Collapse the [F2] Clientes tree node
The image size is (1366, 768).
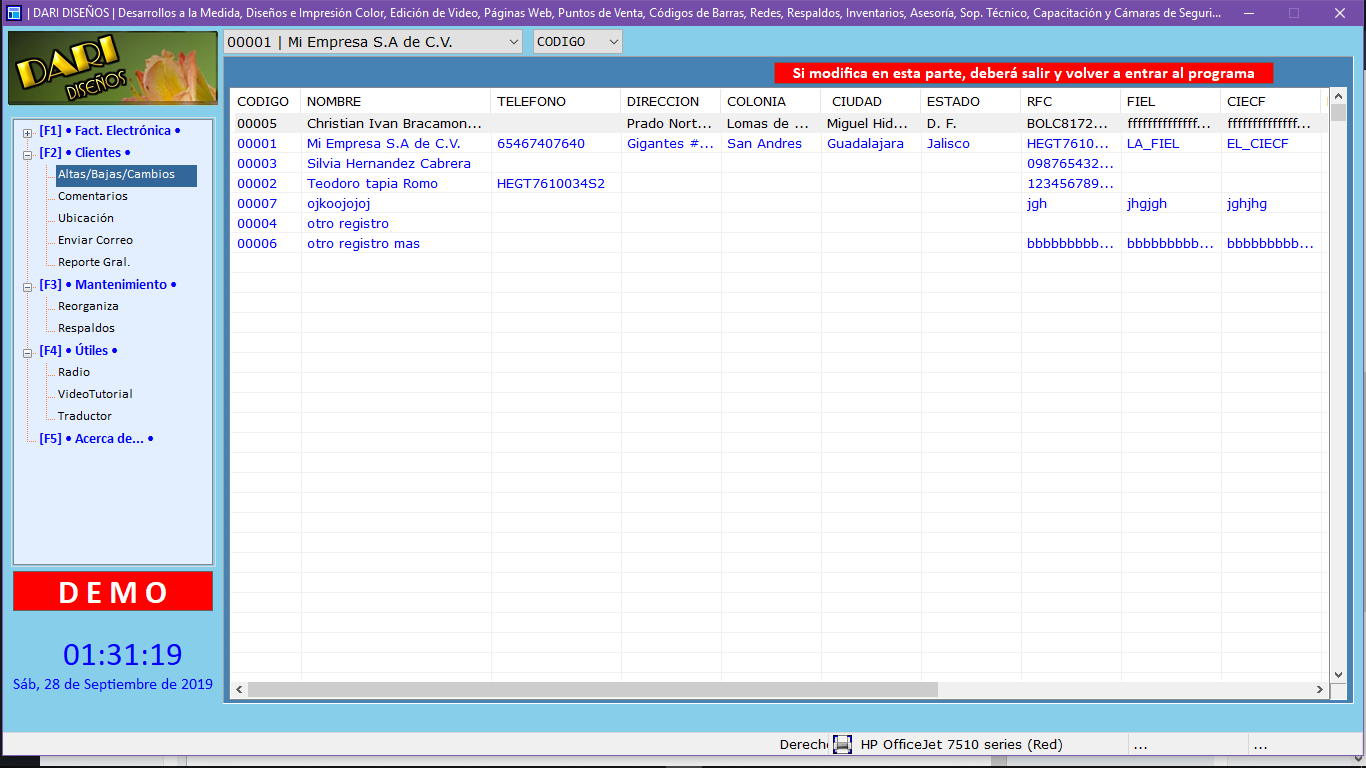click(x=28, y=154)
